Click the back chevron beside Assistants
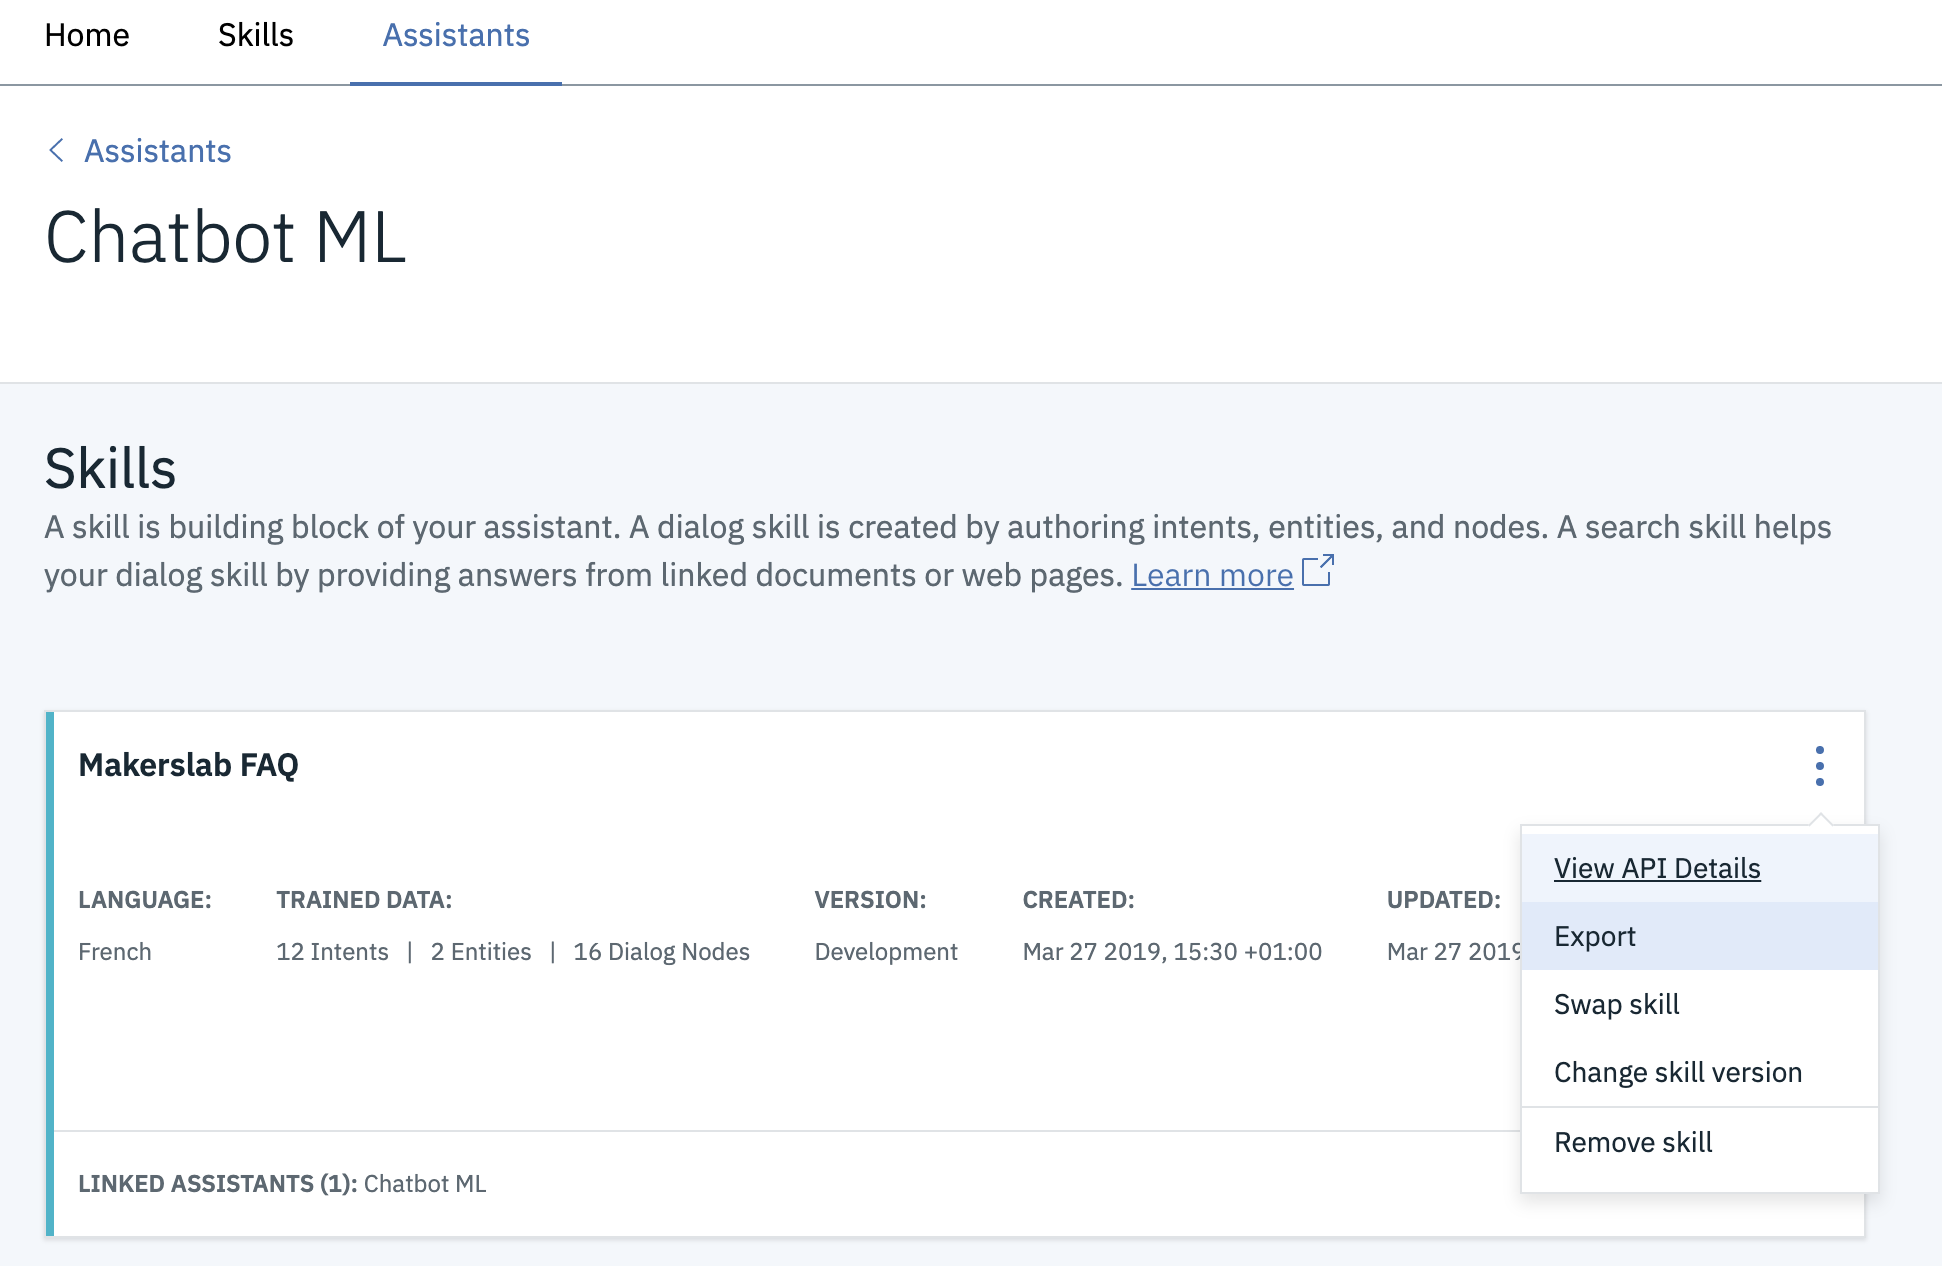This screenshot has height=1266, width=1942. [57, 150]
